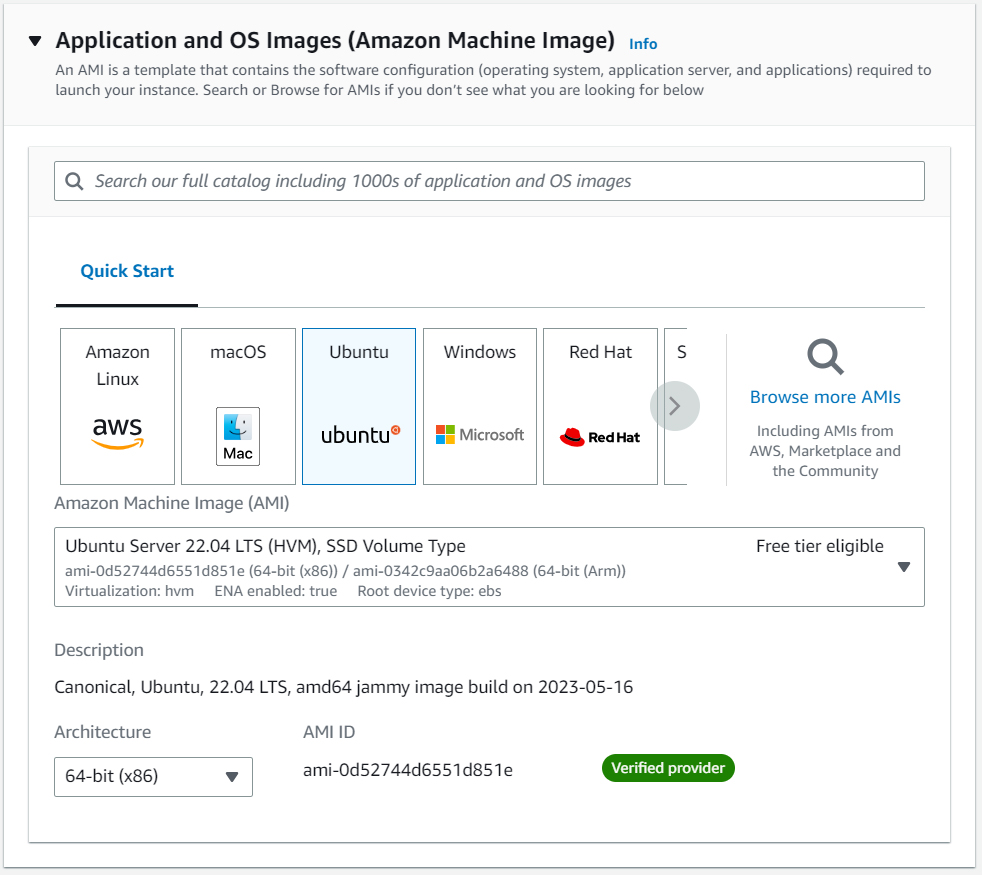The image size is (982, 875).
Task: Click the Canonical Ubuntu 22.04 description text
Action: [x=343, y=687]
